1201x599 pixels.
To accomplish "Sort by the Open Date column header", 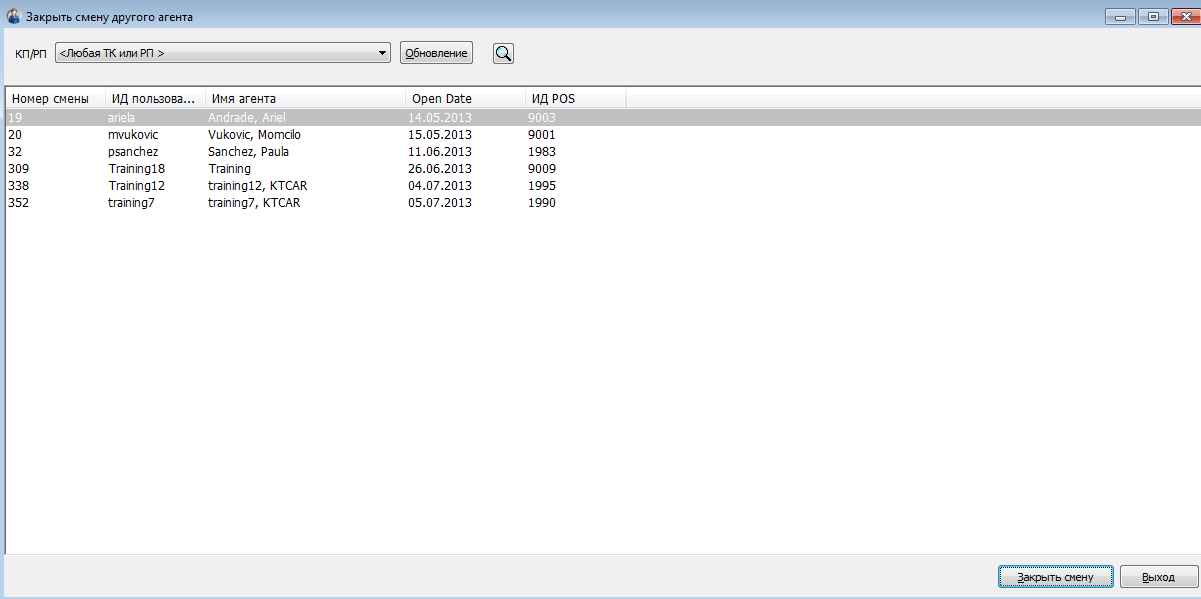I will (465, 98).
